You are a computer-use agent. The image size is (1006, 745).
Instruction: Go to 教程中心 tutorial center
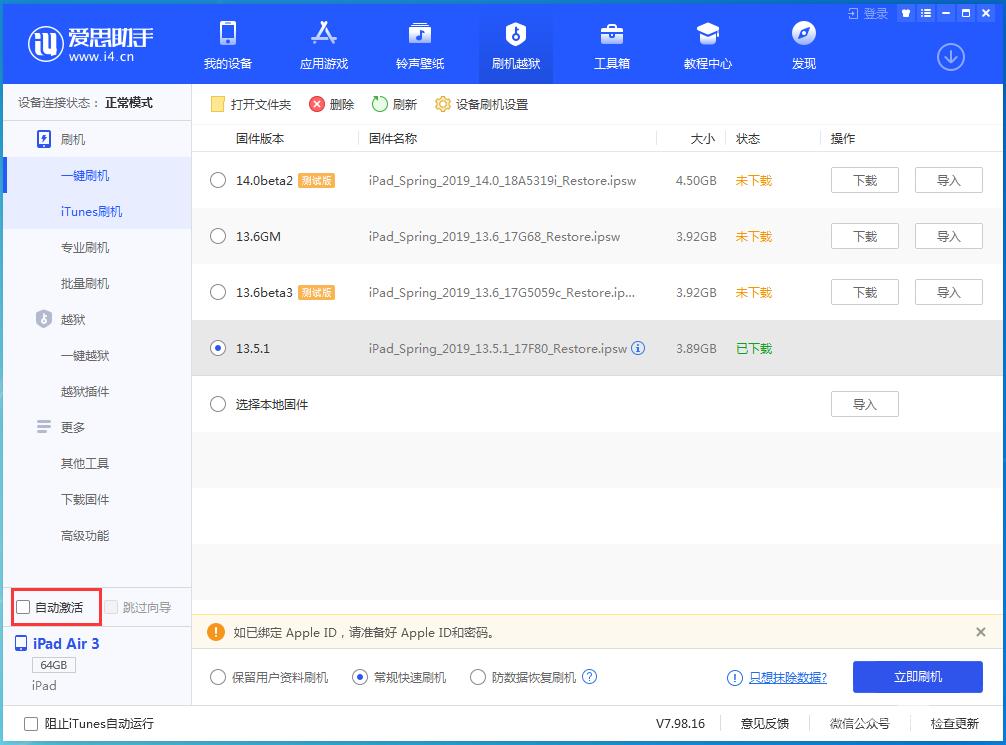coord(706,45)
